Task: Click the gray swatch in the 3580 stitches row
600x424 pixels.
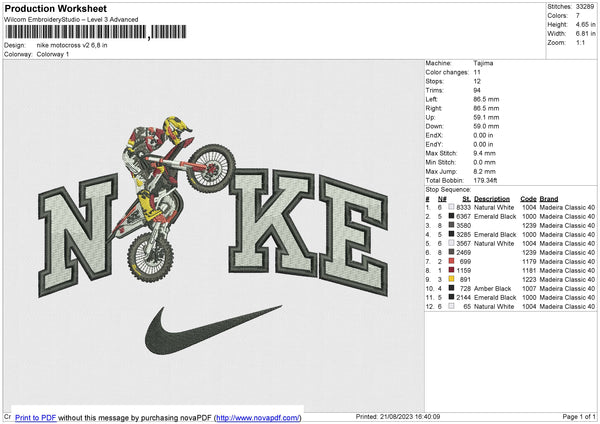Action: (452, 225)
